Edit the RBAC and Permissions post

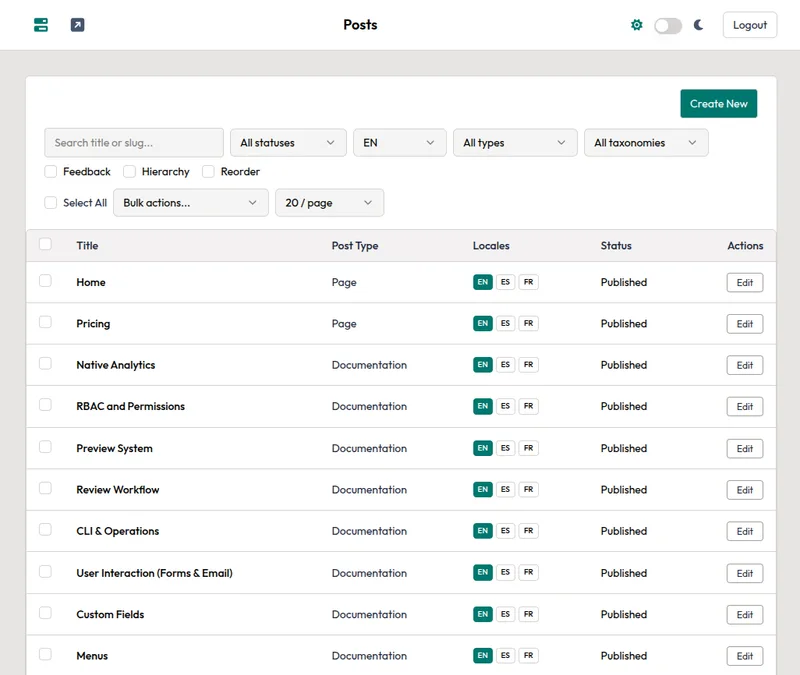744,407
